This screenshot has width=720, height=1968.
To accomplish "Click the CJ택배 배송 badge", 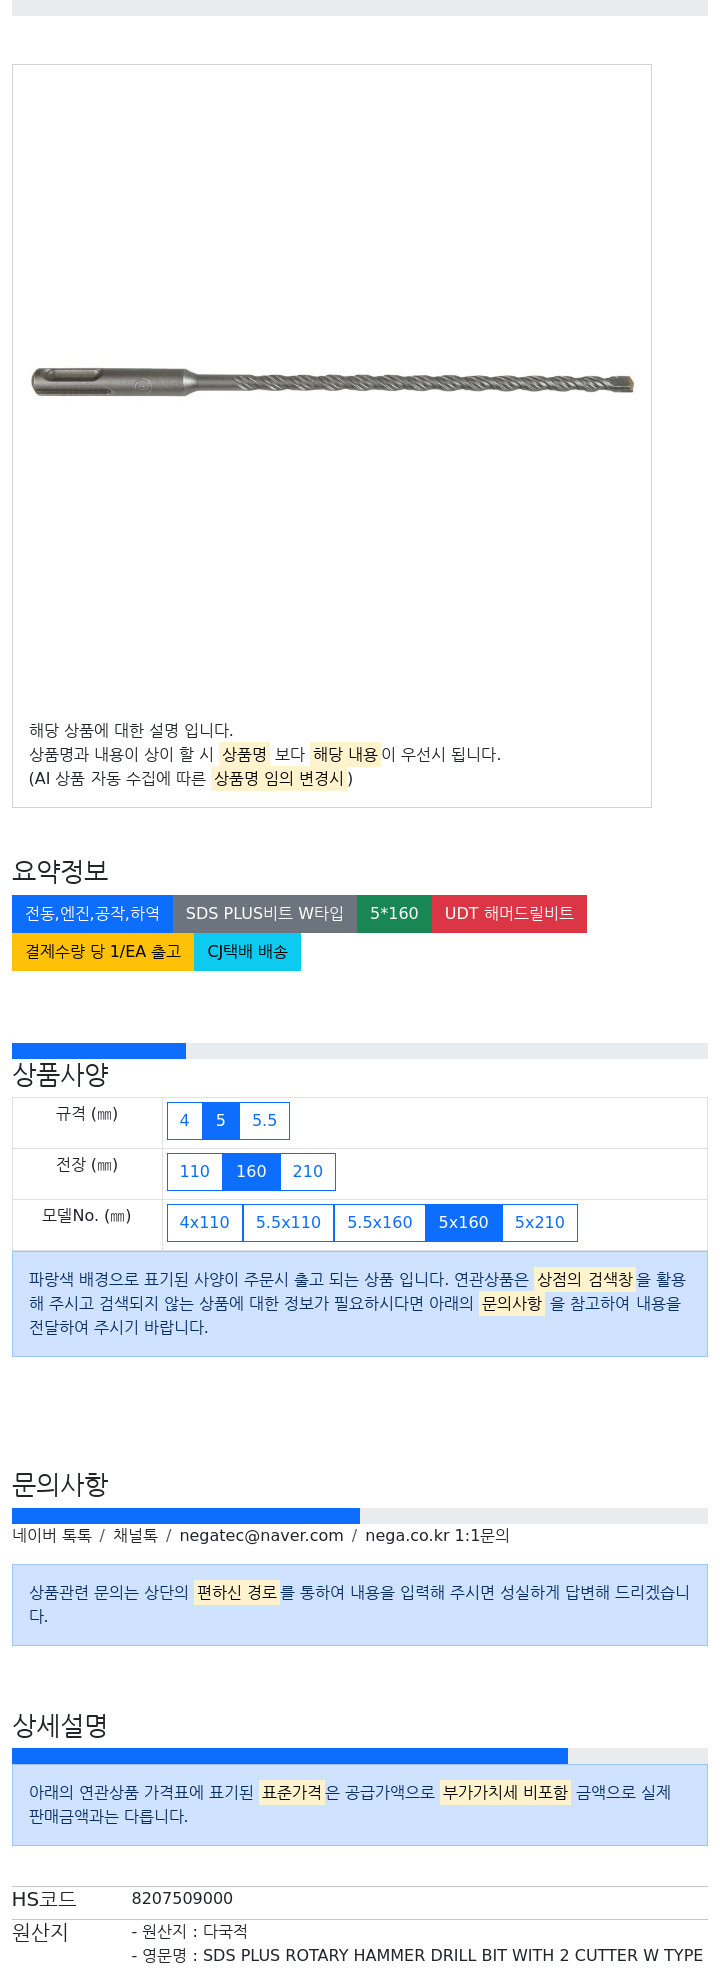I will pos(247,952).
